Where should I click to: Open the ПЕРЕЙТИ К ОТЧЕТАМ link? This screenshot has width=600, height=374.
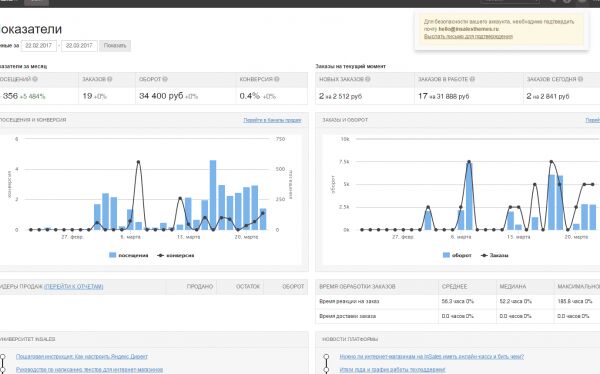[73, 286]
